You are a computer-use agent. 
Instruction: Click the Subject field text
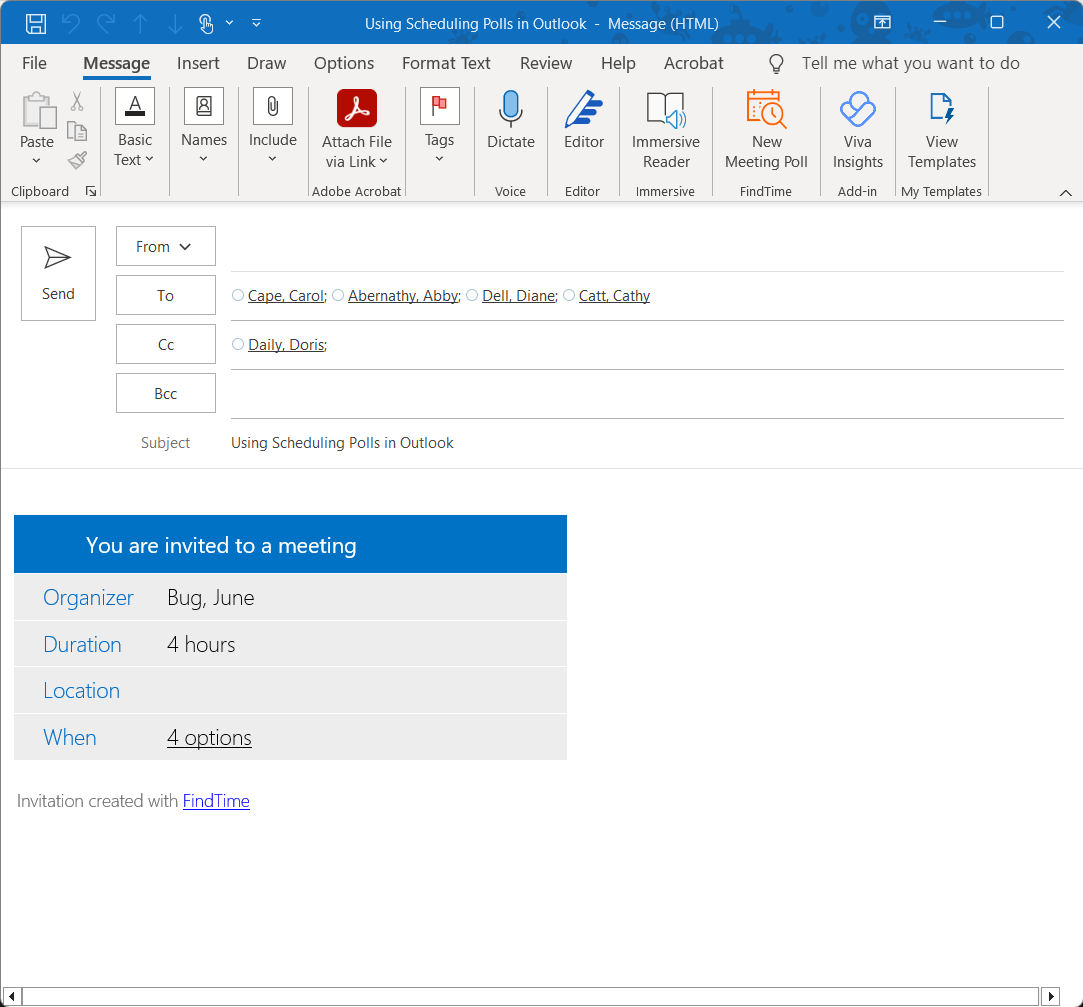coord(342,443)
